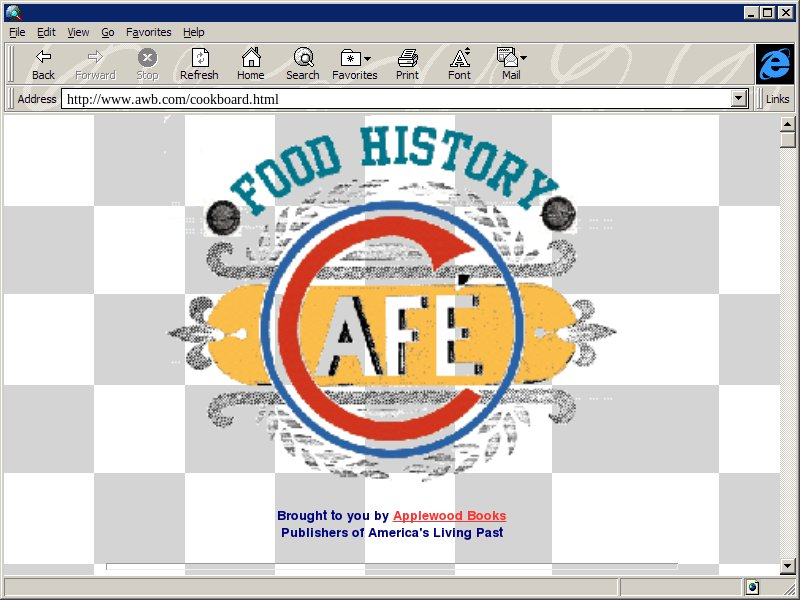800x600 pixels.
Task: Open the File menu
Action: (x=17, y=32)
